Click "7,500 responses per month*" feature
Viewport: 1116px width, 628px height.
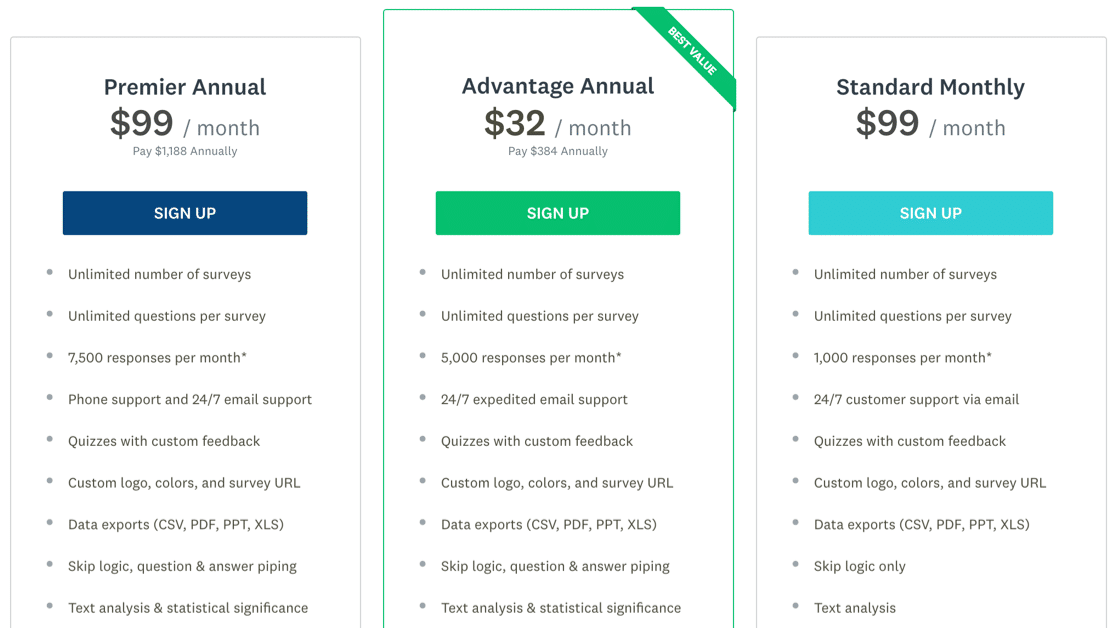pyautogui.click(x=157, y=358)
